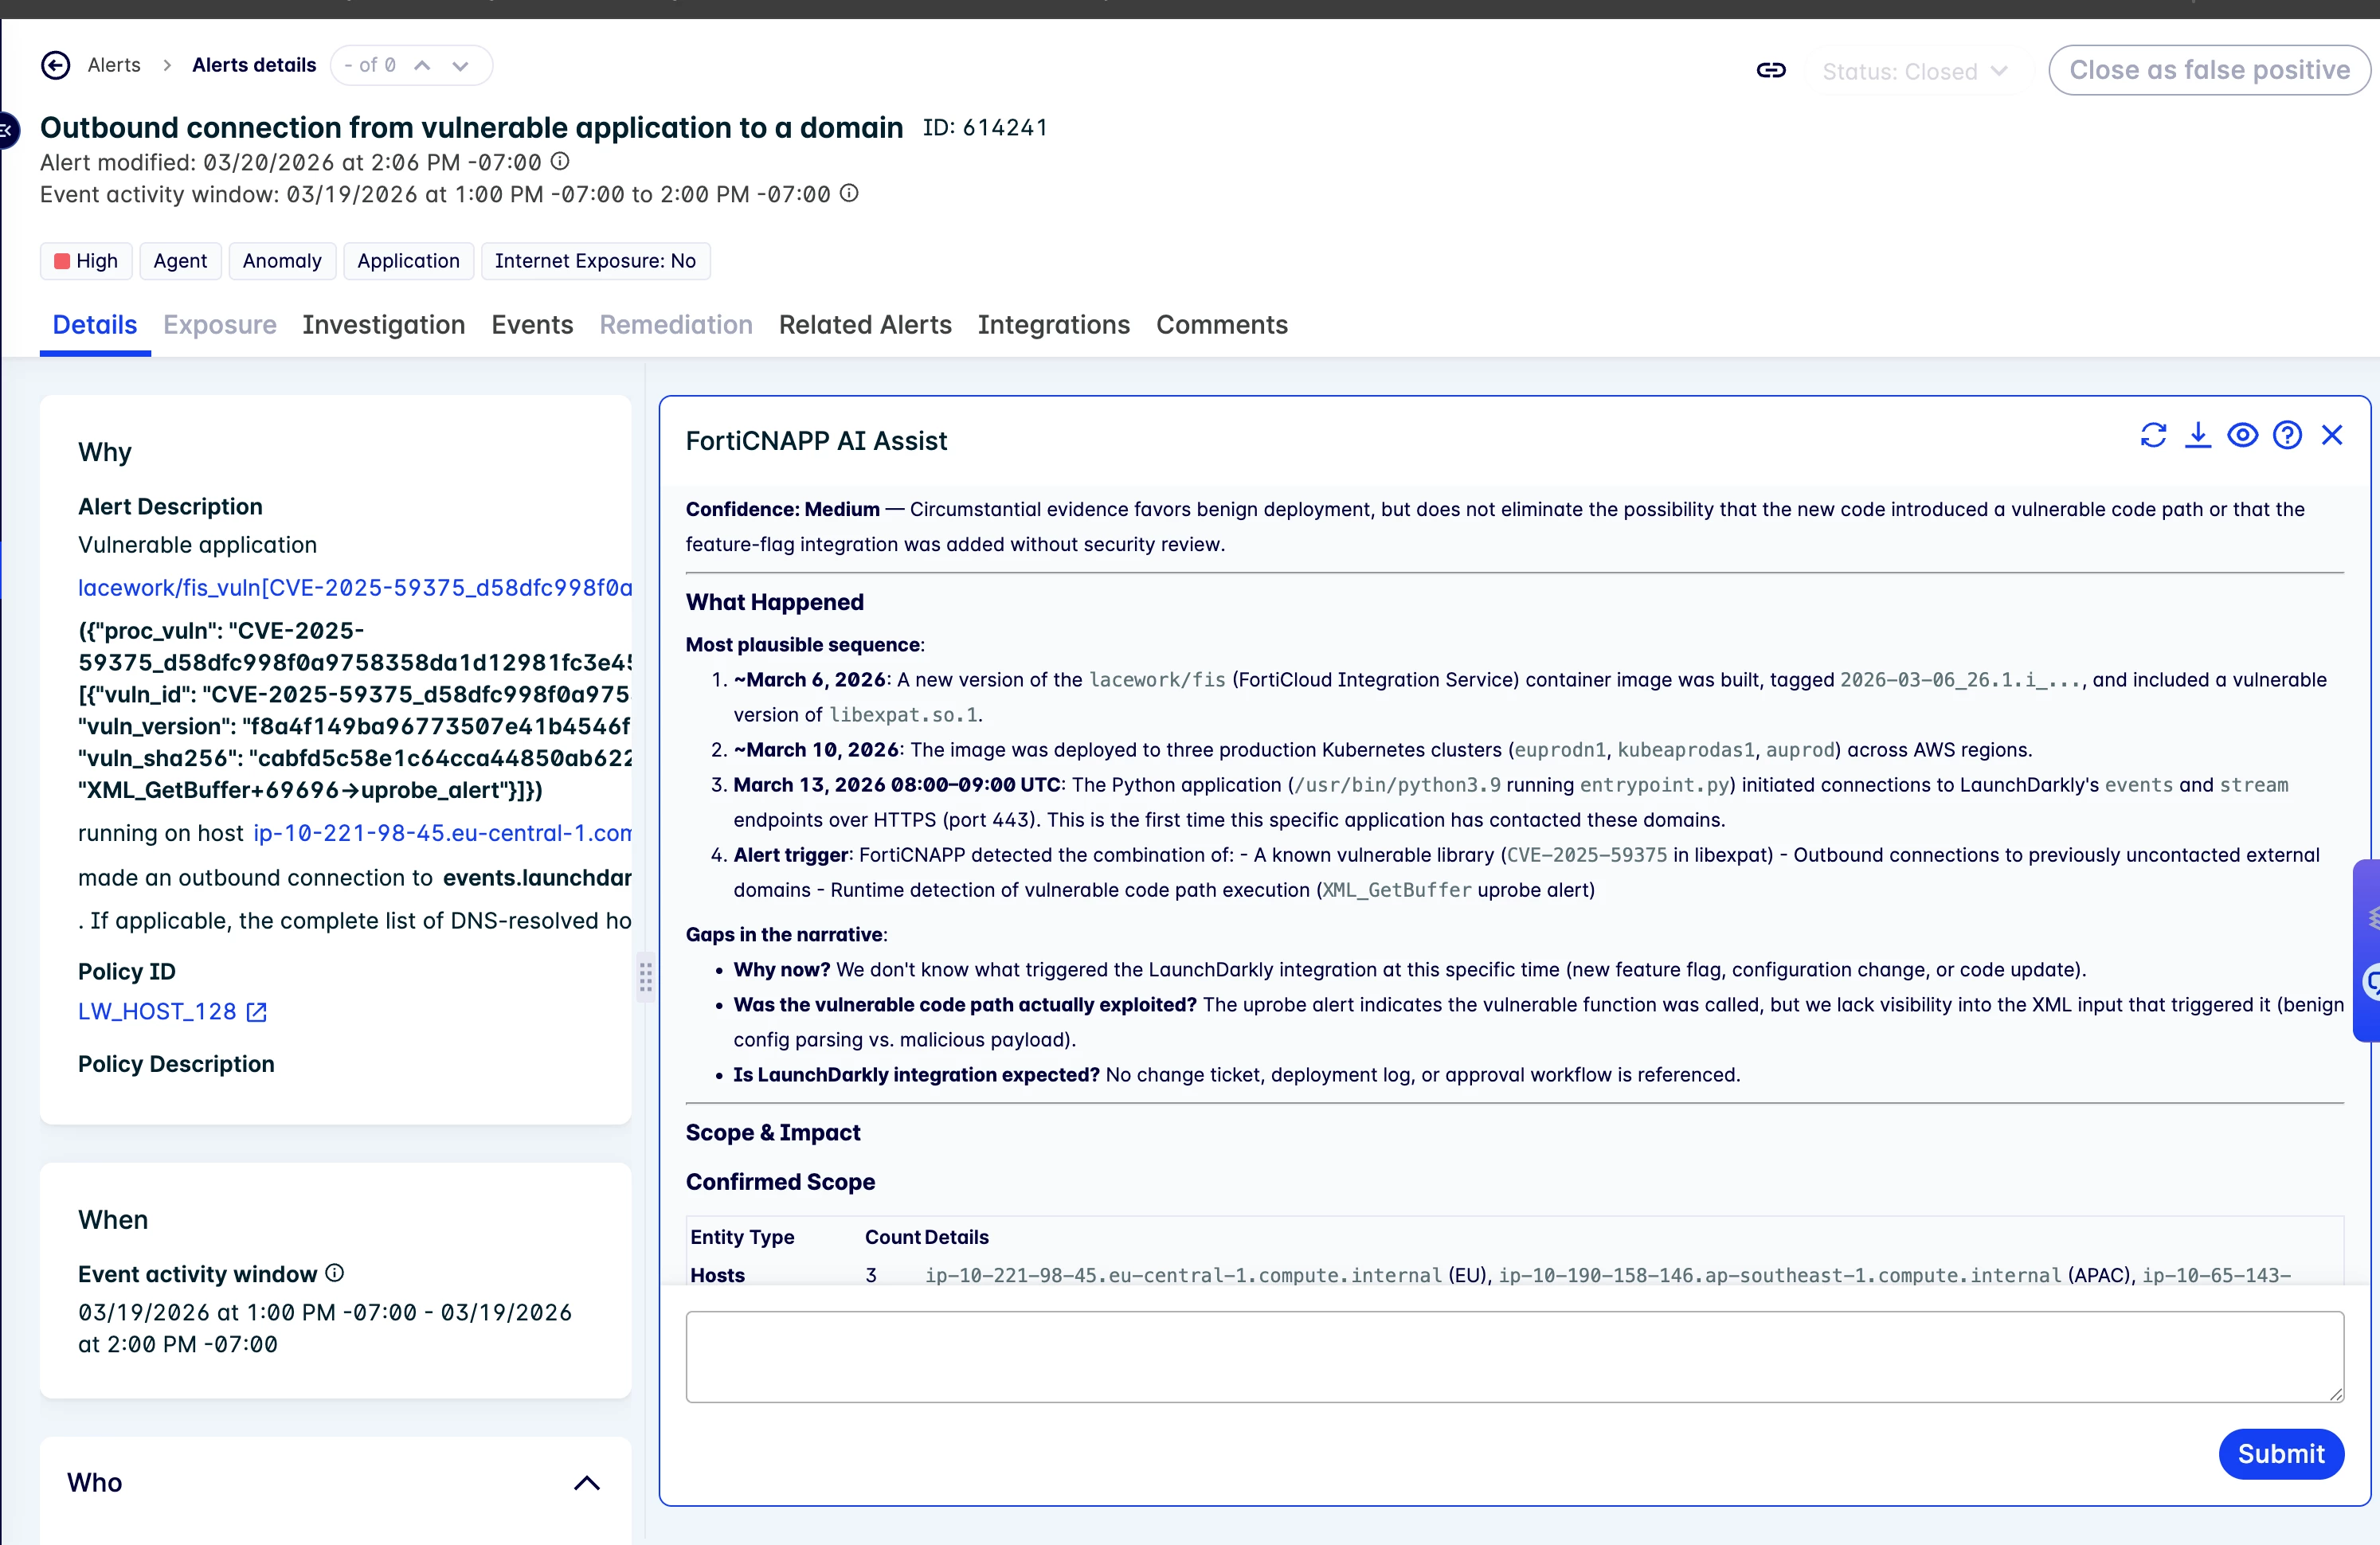Image resolution: width=2380 pixels, height=1545 pixels.
Task: Switch to the Details tab
Action: click(x=95, y=325)
